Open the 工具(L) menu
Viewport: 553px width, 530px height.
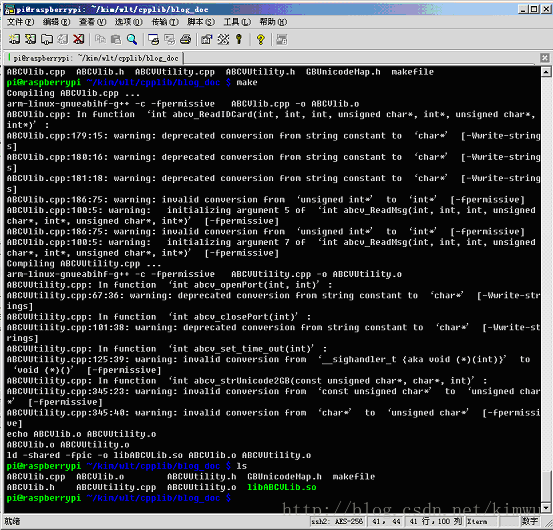point(237,22)
